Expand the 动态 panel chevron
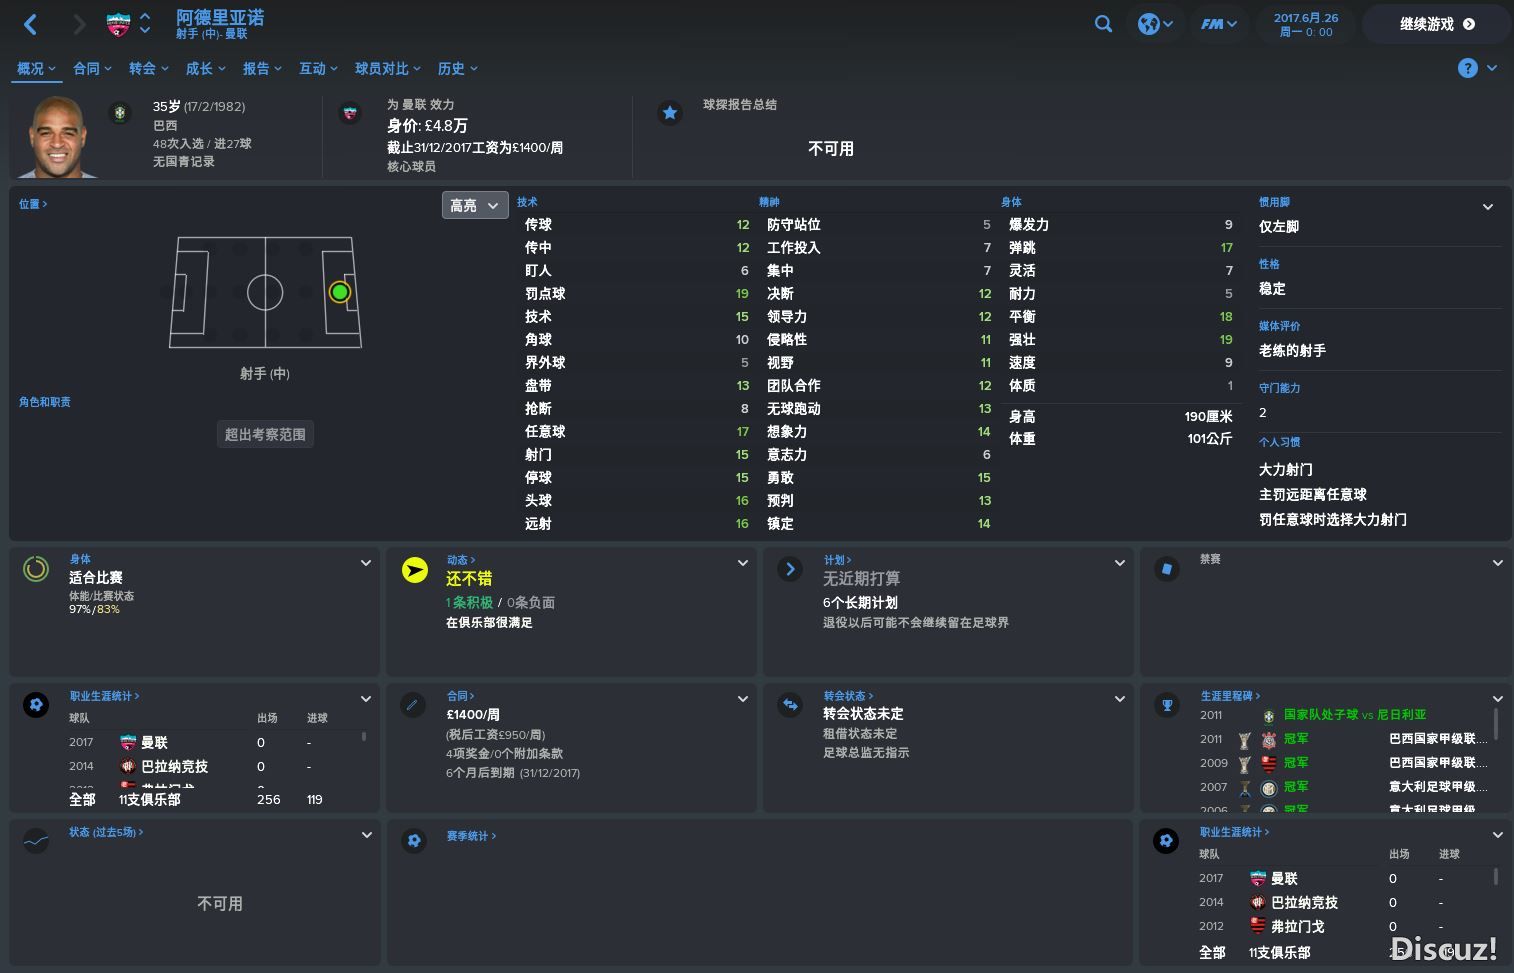Screen dimensions: 1514x973 pyautogui.click(x=743, y=563)
